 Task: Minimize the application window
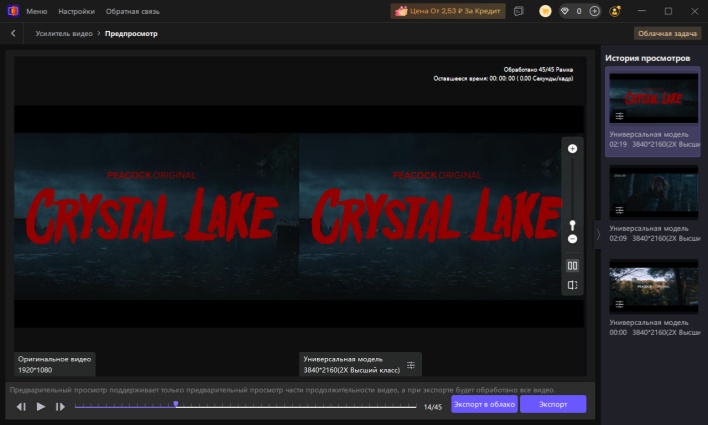tap(642, 11)
